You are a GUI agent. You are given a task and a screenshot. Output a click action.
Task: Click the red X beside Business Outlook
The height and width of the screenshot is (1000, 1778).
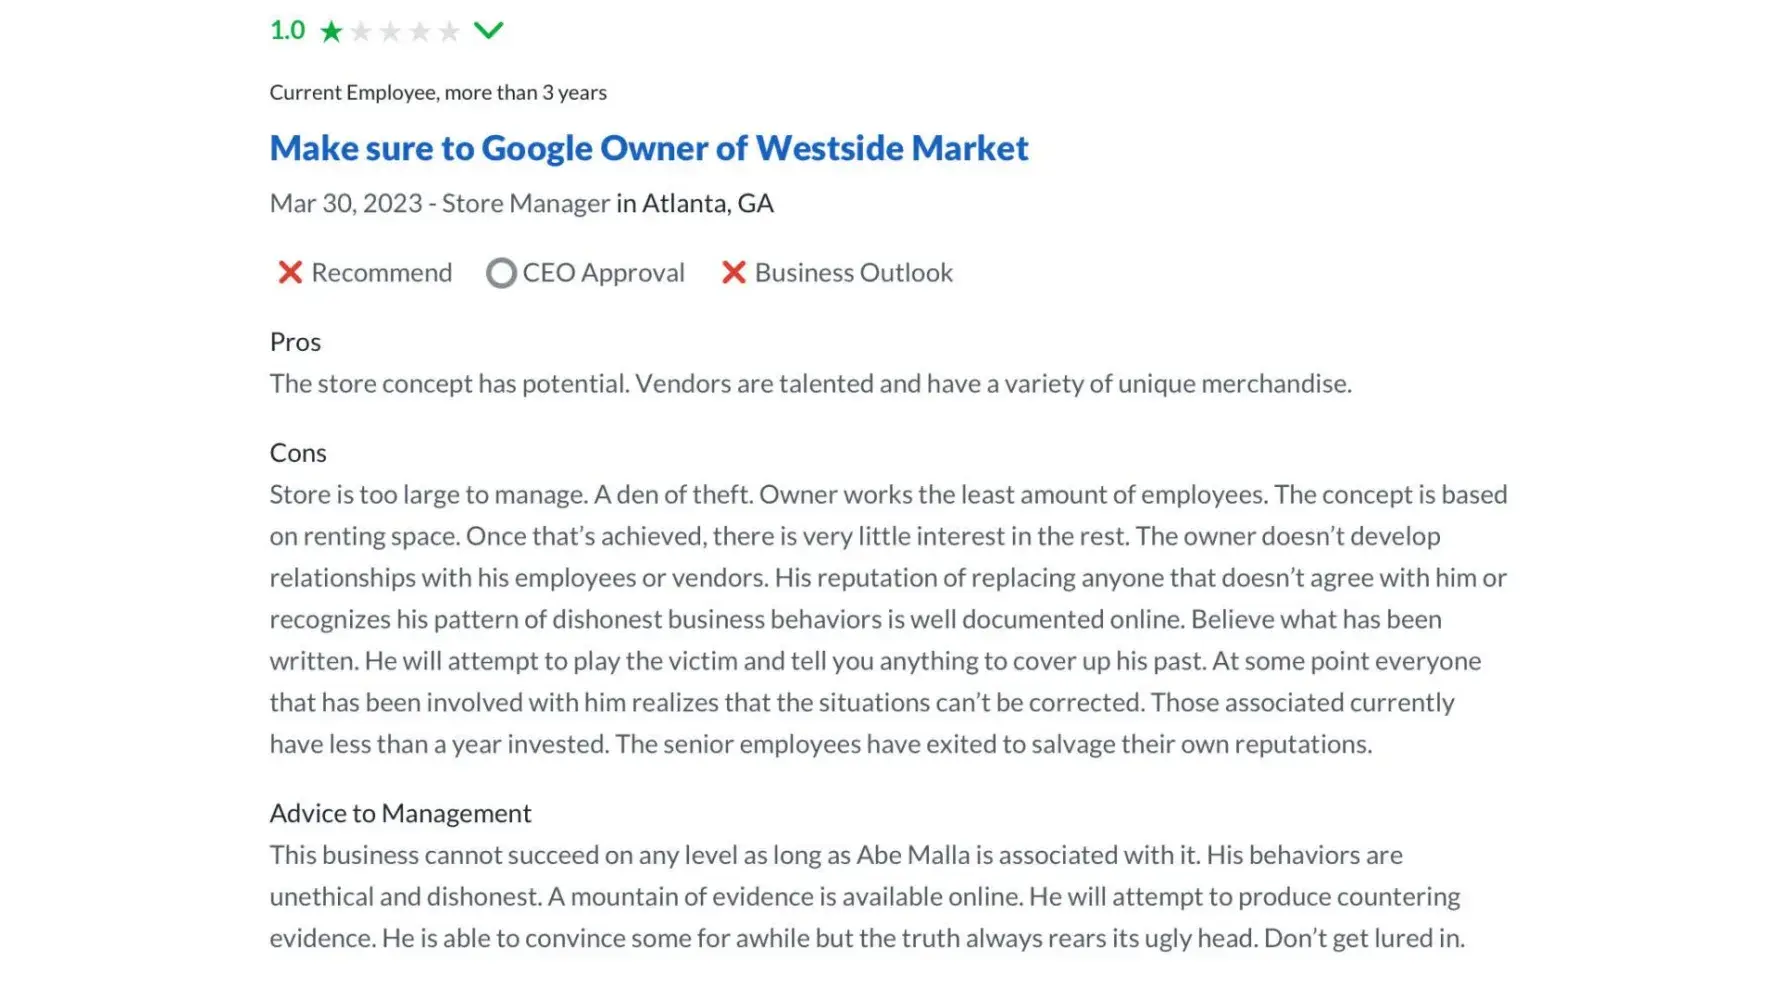(x=734, y=272)
